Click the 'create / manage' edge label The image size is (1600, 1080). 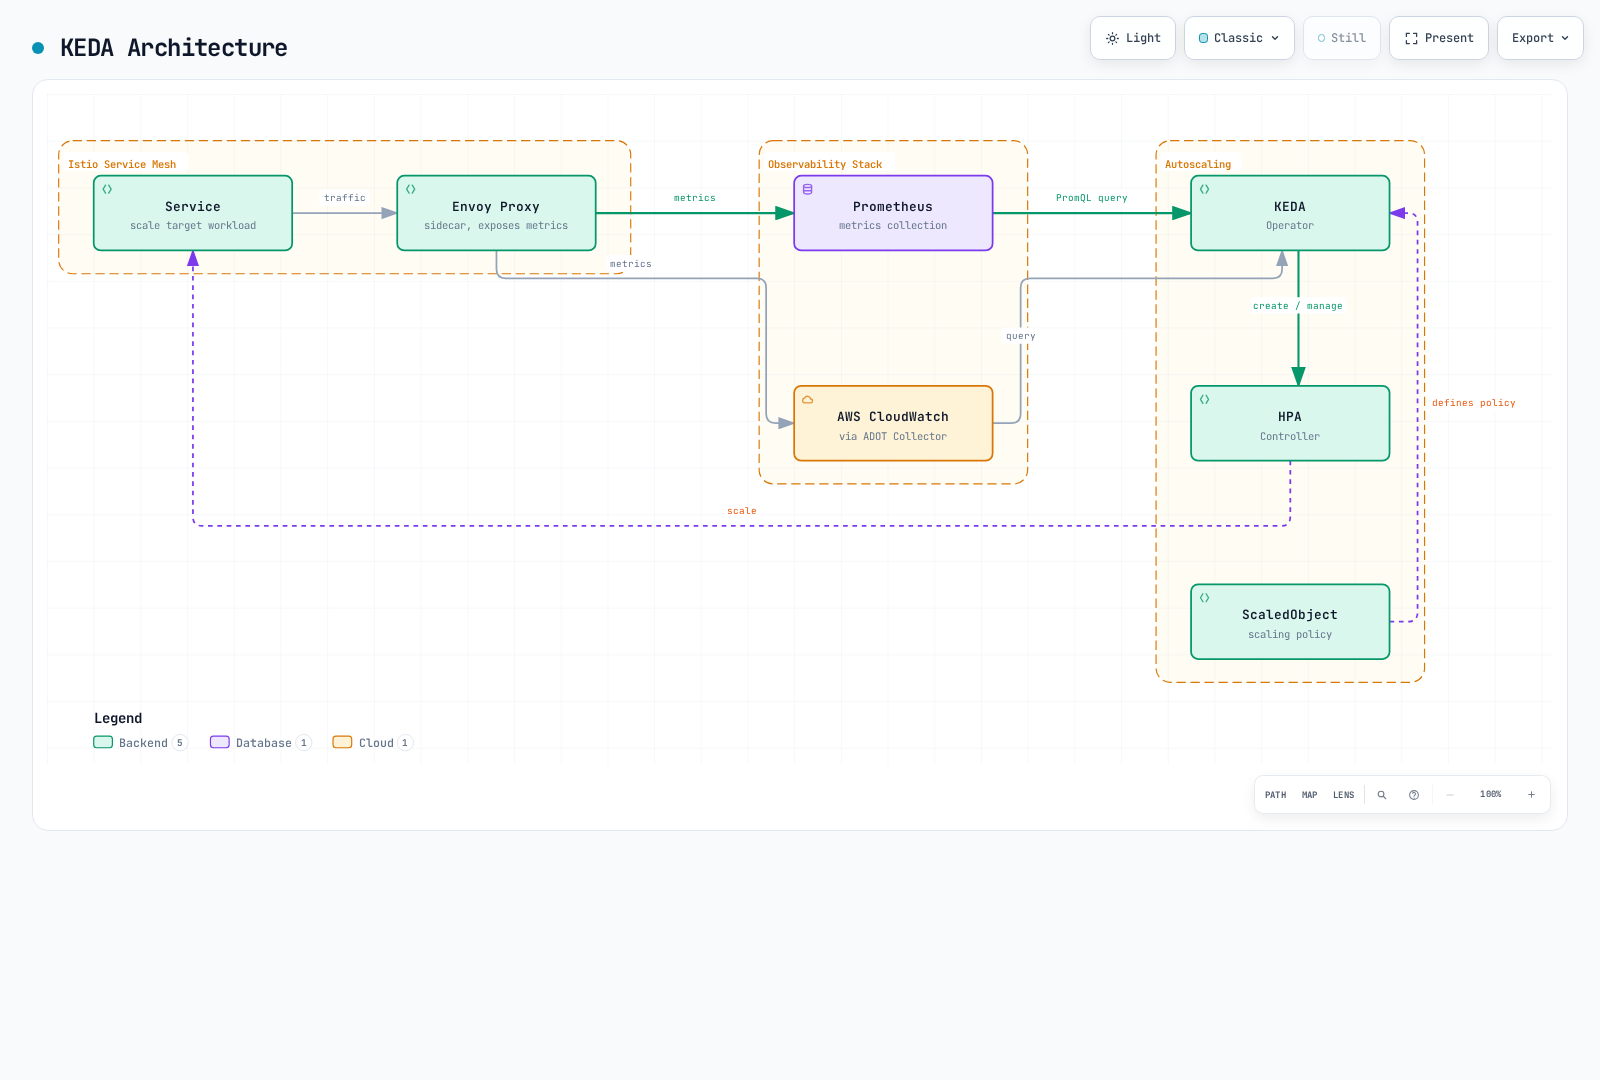point(1298,306)
